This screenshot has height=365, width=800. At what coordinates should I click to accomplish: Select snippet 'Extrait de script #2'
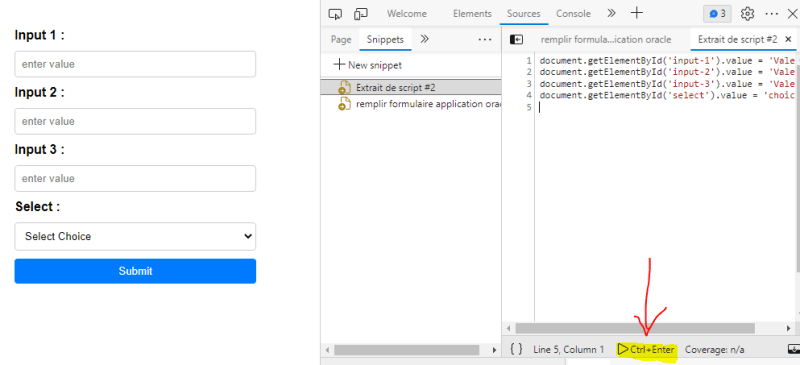[411, 87]
